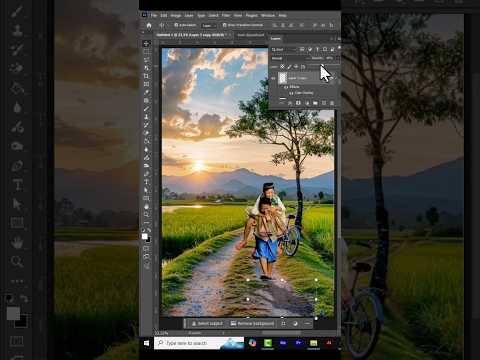Toggle lock image pixels brush icon

(x=289, y=67)
